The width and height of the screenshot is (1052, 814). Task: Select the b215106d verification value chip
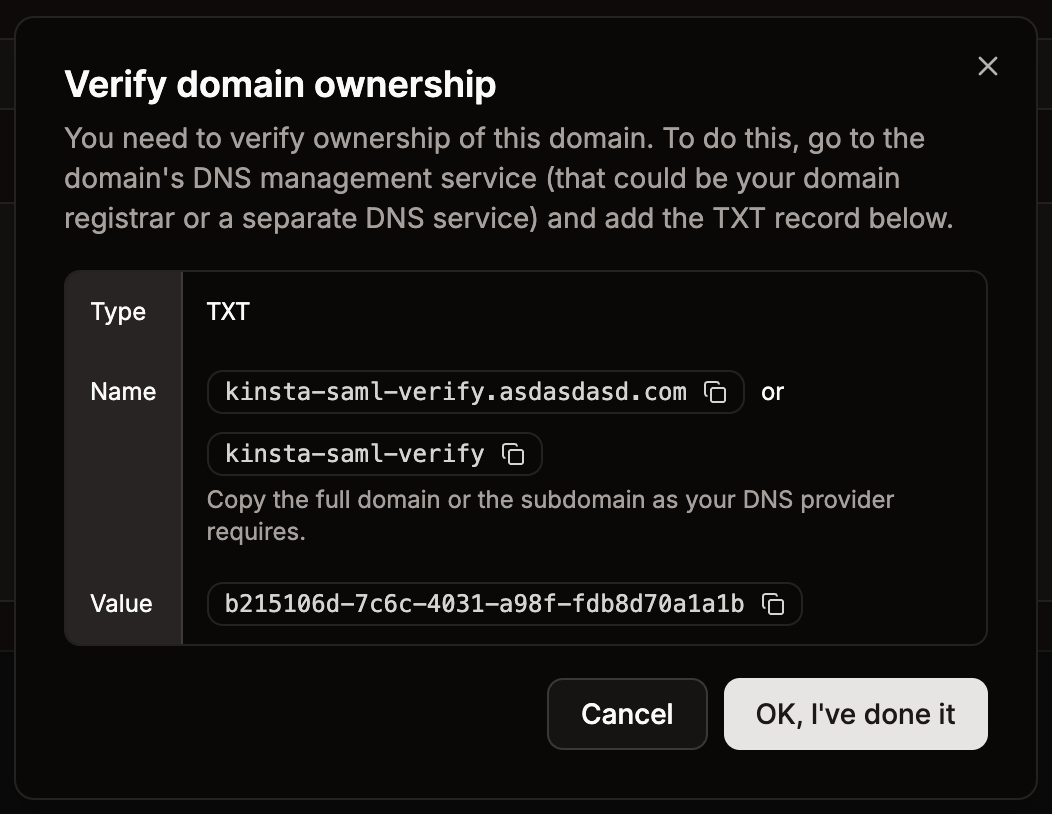(485, 604)
